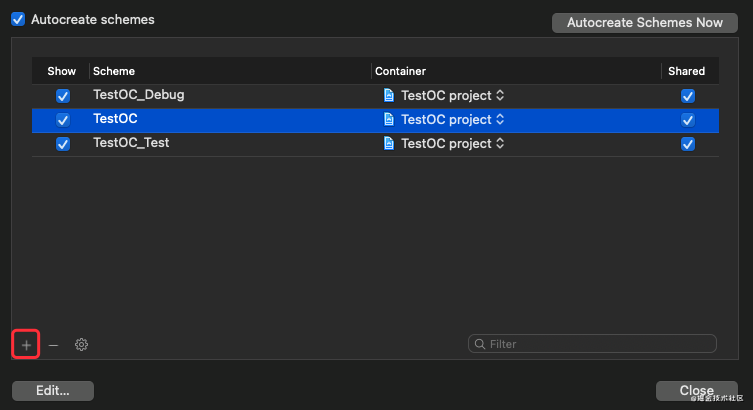Add a new scheme with plus icon

[26, 345]
